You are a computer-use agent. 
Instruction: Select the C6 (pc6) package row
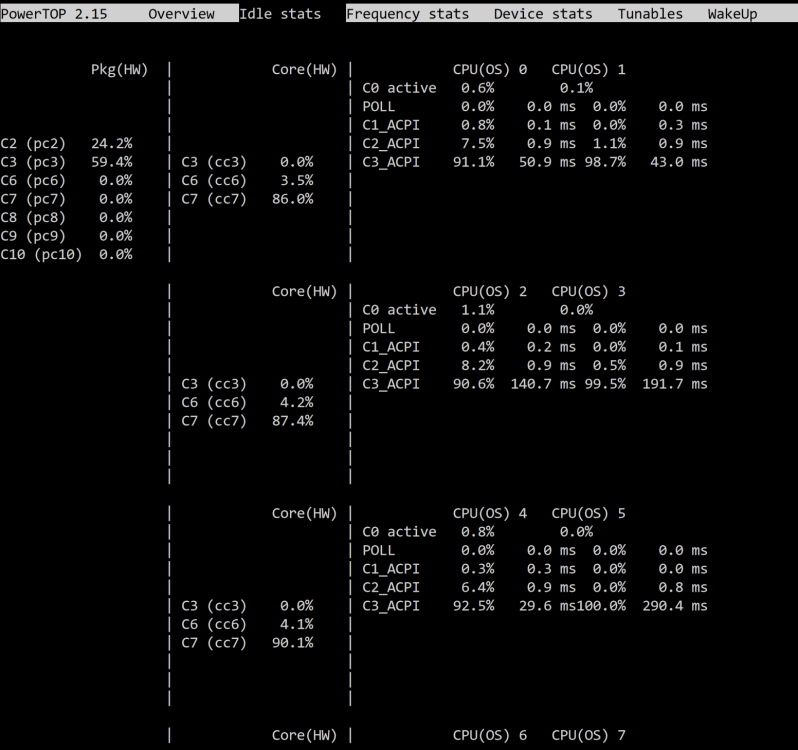pos(66,181)
